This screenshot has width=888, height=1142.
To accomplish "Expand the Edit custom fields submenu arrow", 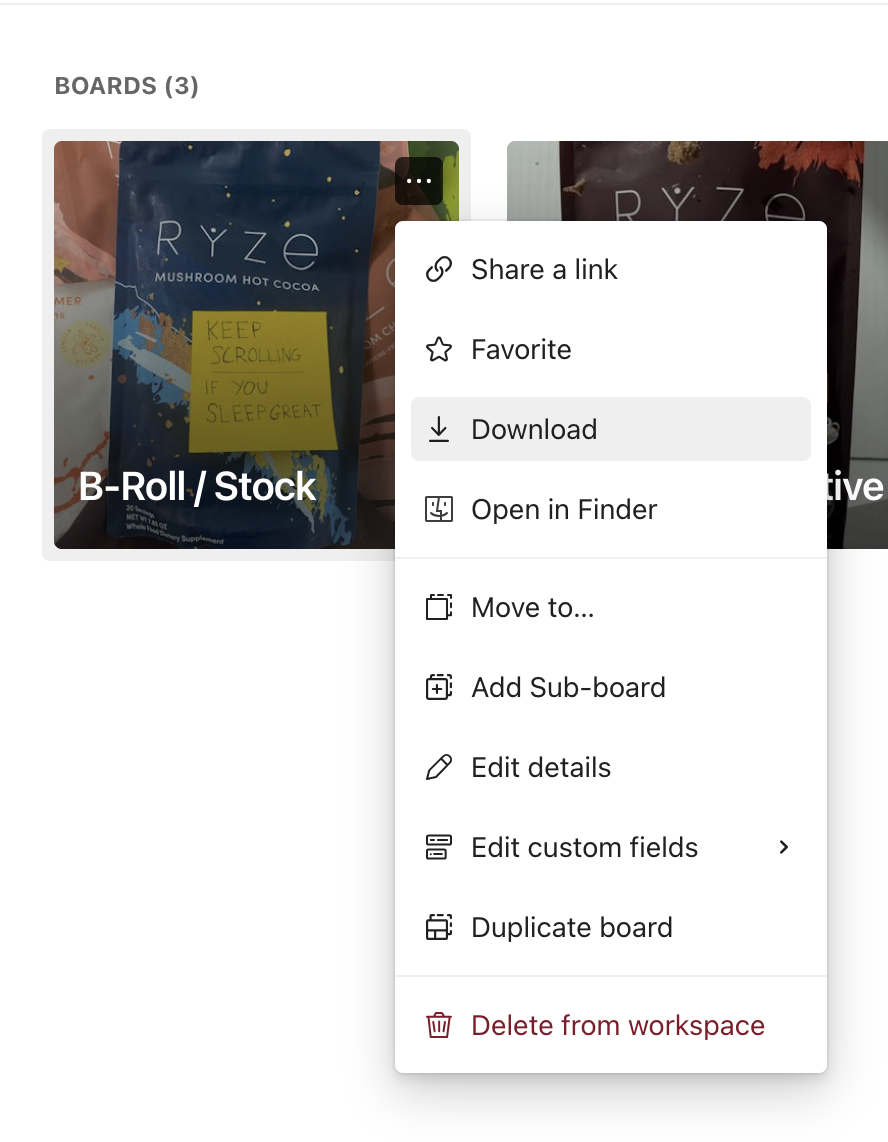I will pos(784,848).
